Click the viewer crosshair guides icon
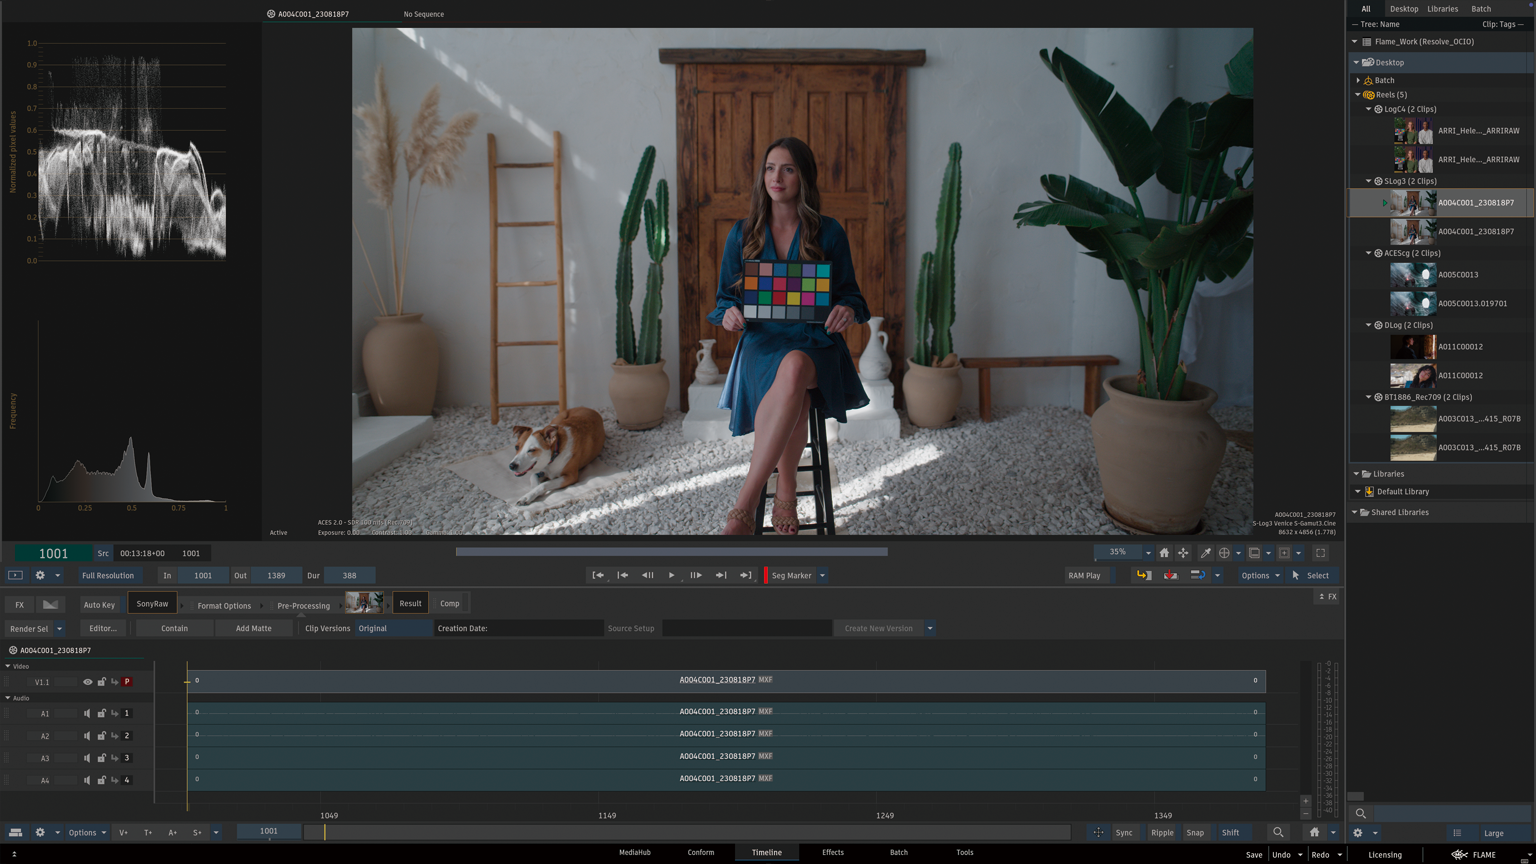This screenshot has width=1536, height=864. point(1224,553)
